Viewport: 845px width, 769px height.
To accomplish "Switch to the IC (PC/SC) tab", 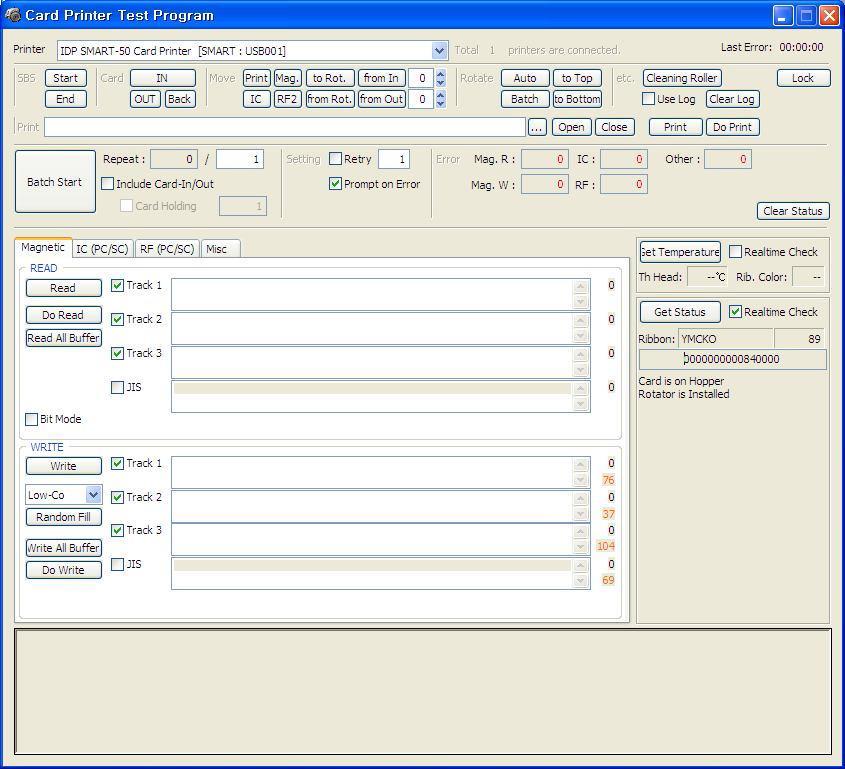I will pyautogui.click(x=102, y=249).
